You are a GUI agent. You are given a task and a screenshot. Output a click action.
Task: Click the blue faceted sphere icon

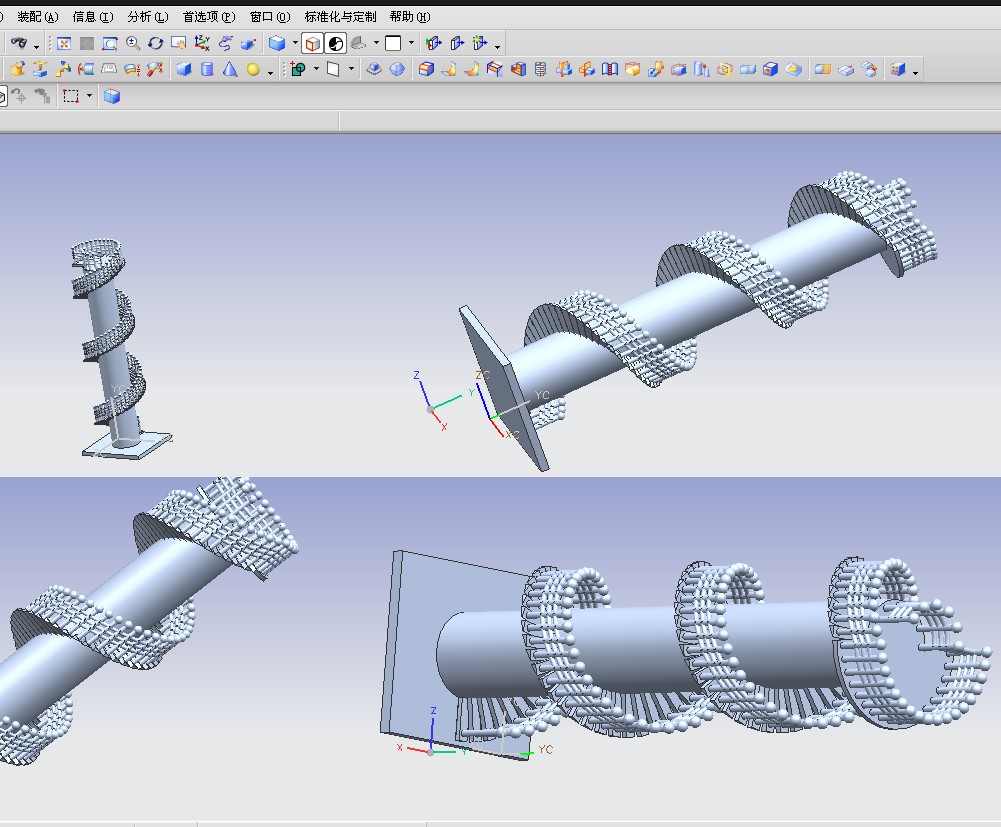point(397,69)
